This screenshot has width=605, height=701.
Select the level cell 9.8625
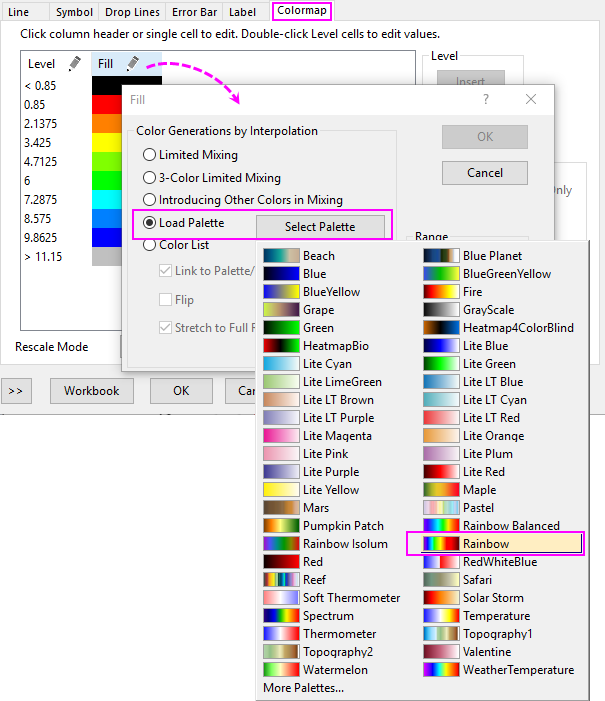point(41,237)
